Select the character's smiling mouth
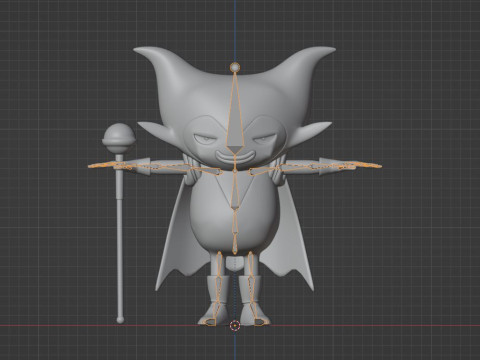Viewport: 480px width, 360px height. pos(235,157)
